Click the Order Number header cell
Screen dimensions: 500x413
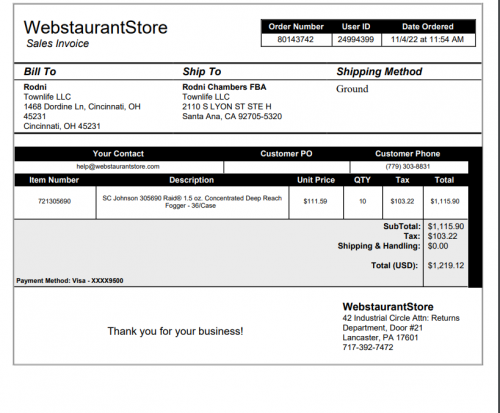coord(296,27)
